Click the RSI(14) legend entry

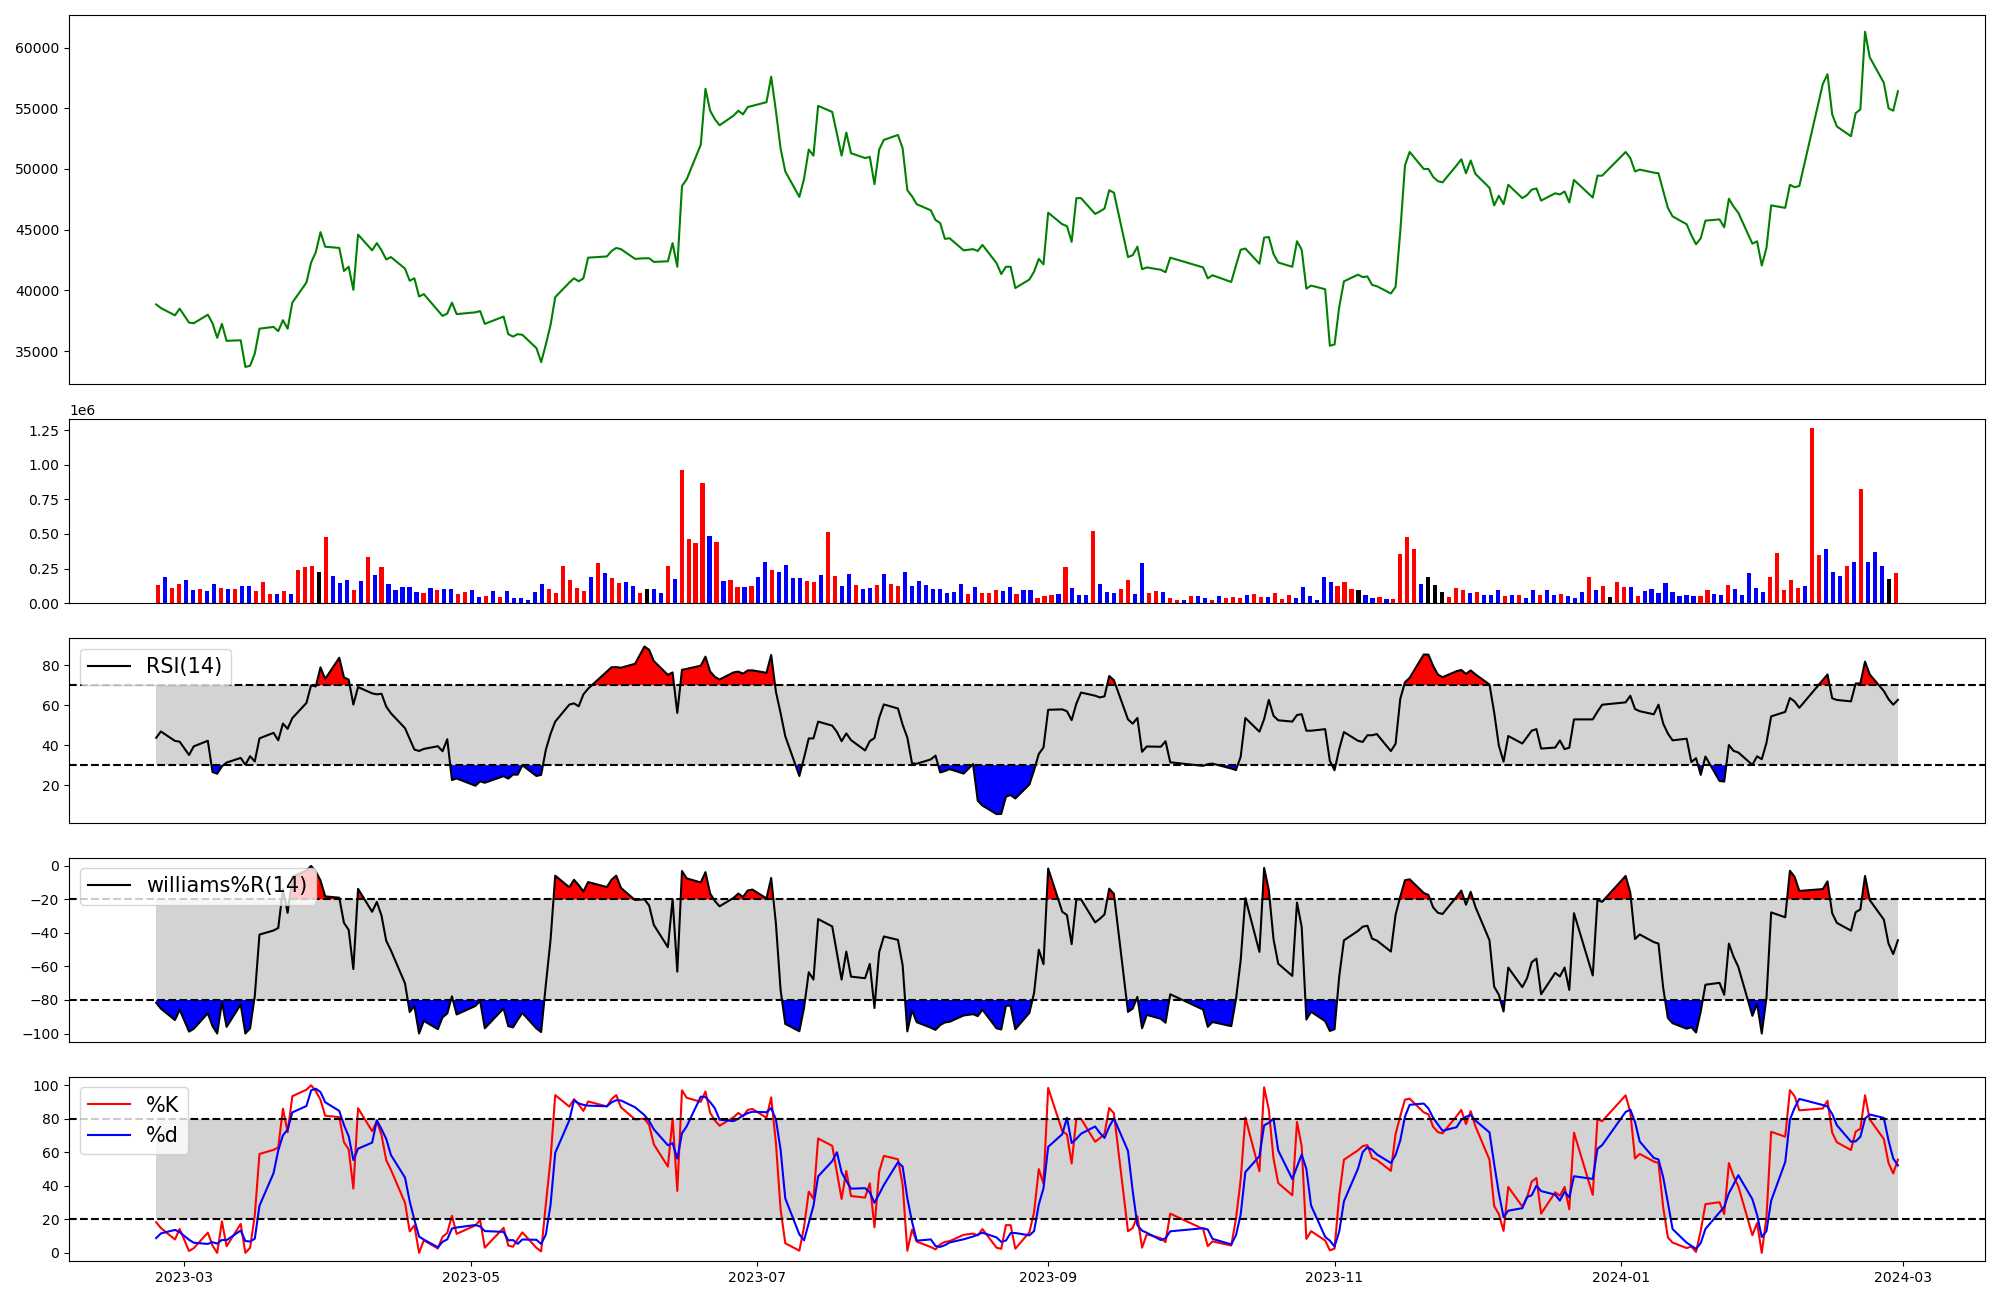pyautogui.click(x=184, y=666)
